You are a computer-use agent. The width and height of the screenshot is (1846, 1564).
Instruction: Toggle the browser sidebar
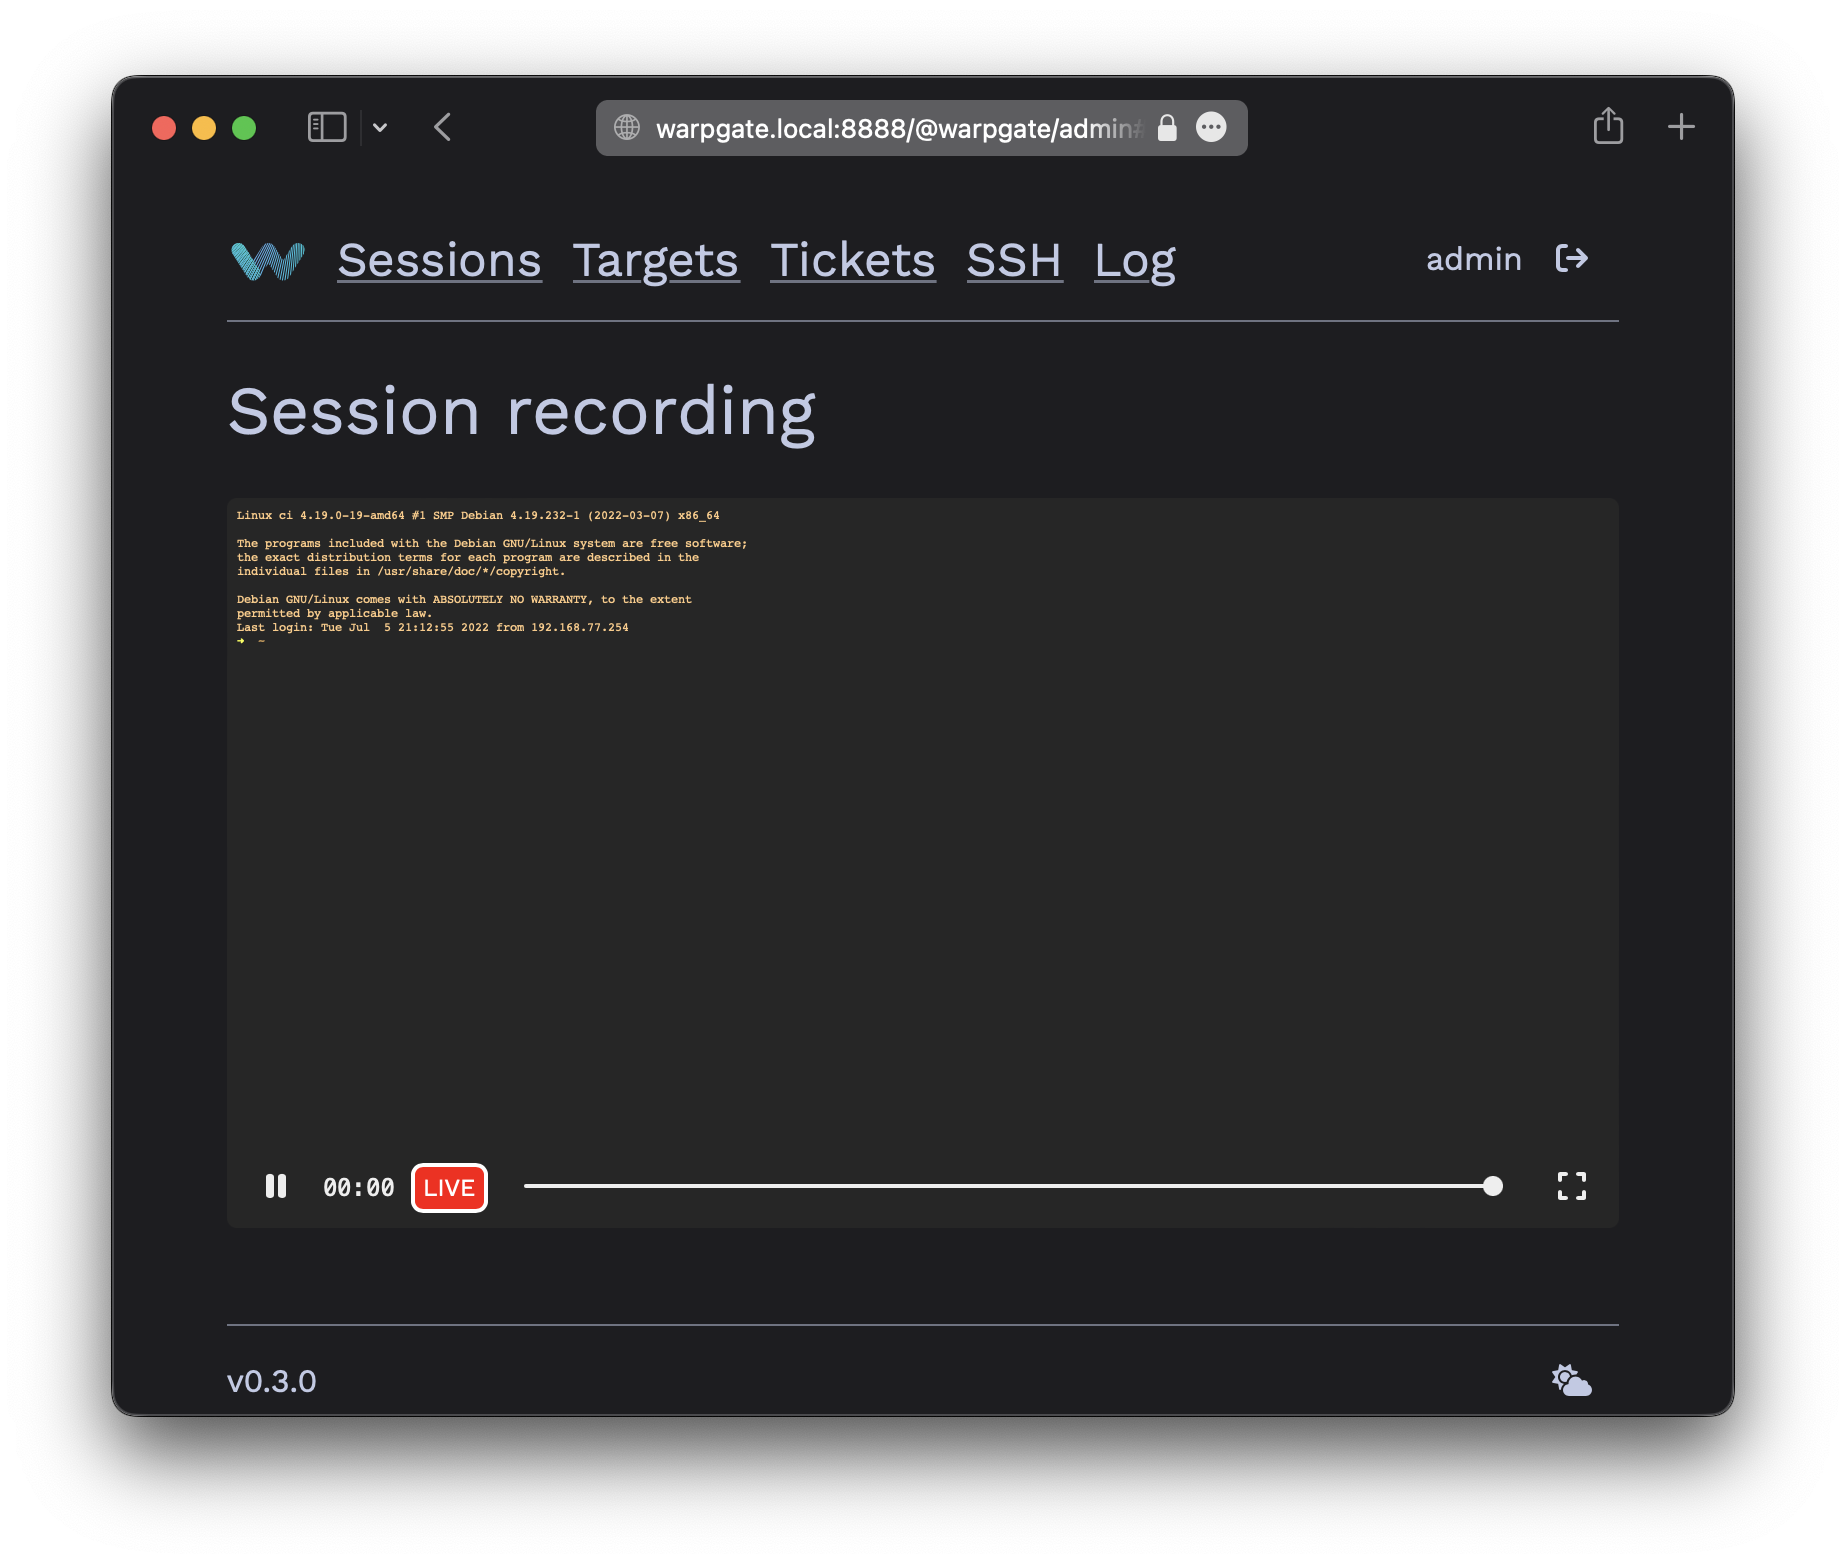click(x=327, y=127)
